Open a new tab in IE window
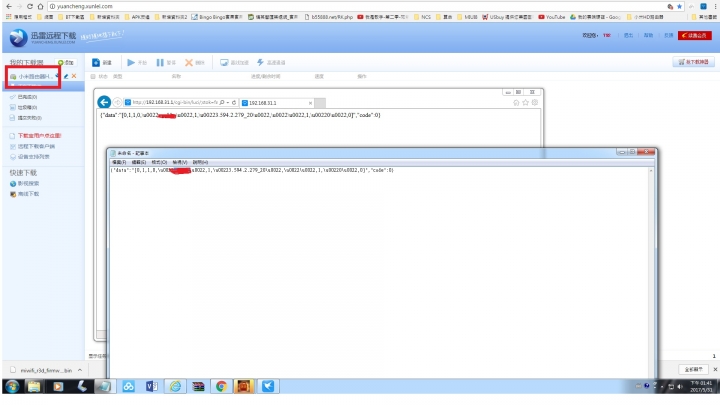Screen dimensions: 720x405 (x=320, y=103)
